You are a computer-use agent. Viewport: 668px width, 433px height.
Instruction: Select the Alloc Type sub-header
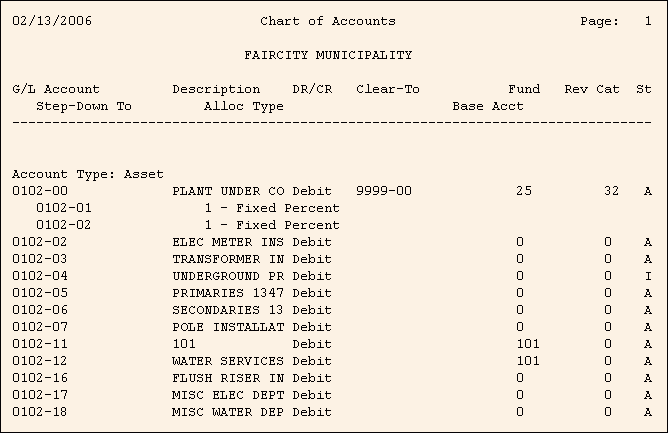tap(244, 105)
